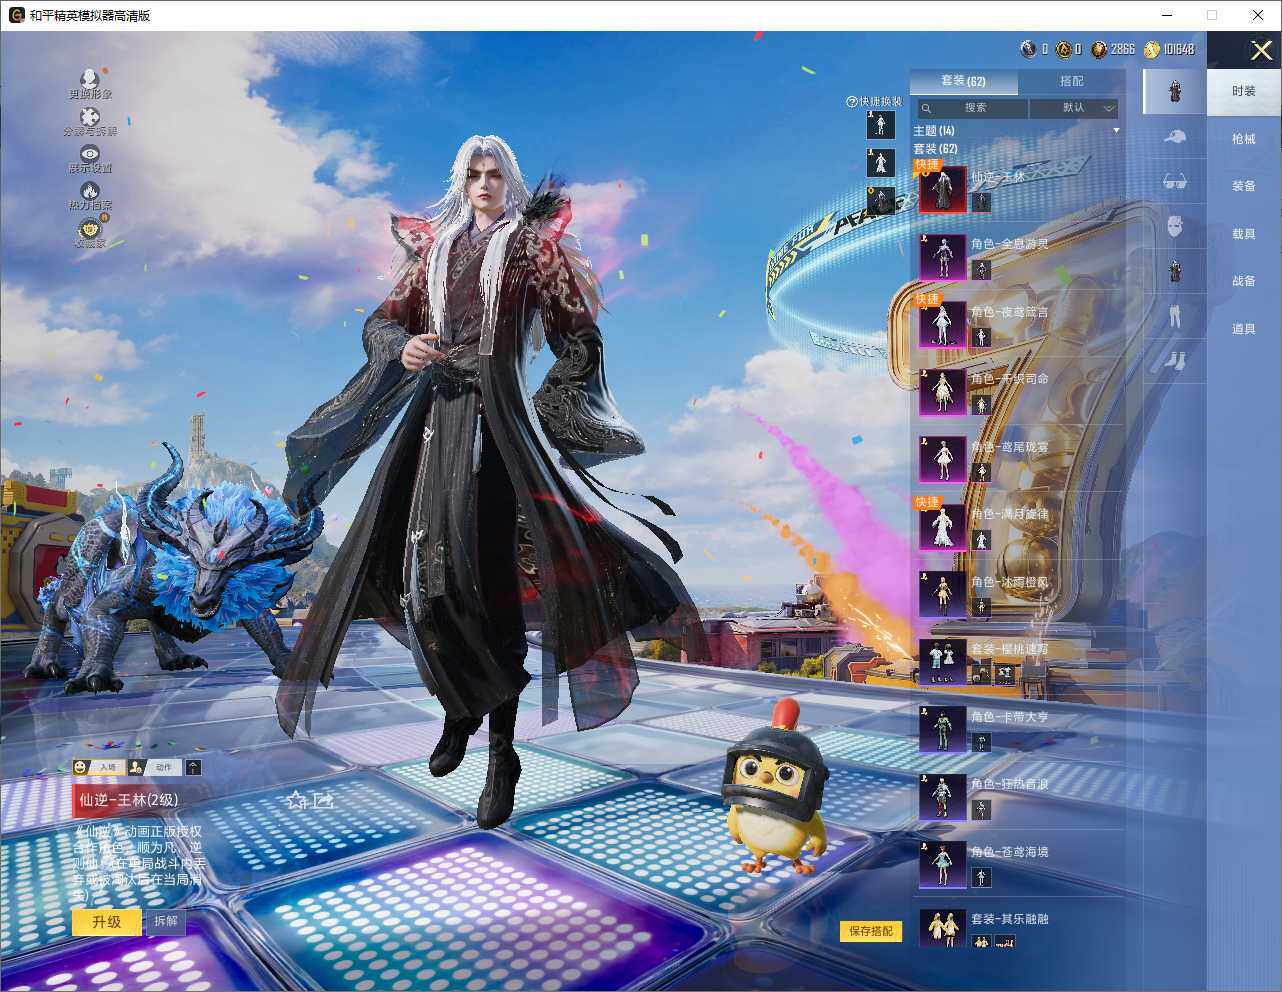Open the second left-side icon under 更换形象
This screenshot has width=1282, height=992.
tap(90, 117)
